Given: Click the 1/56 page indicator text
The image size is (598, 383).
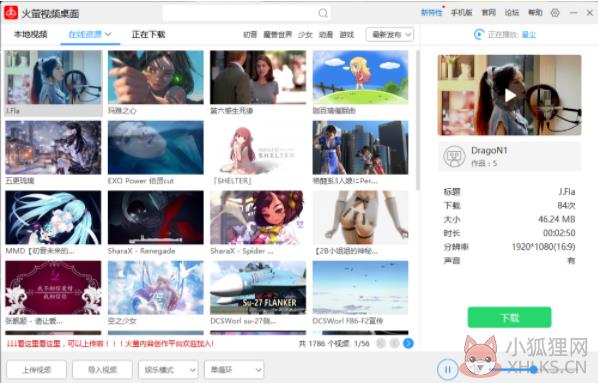Looking at the screenshot, I should point(362,344).
